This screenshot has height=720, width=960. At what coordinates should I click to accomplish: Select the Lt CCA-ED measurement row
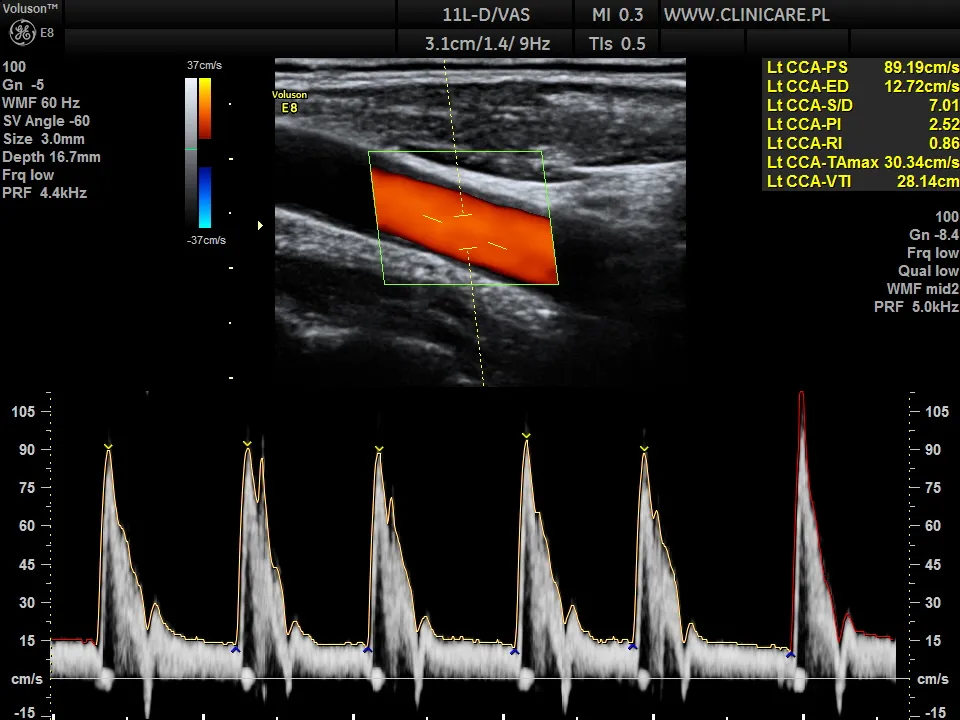861,86
